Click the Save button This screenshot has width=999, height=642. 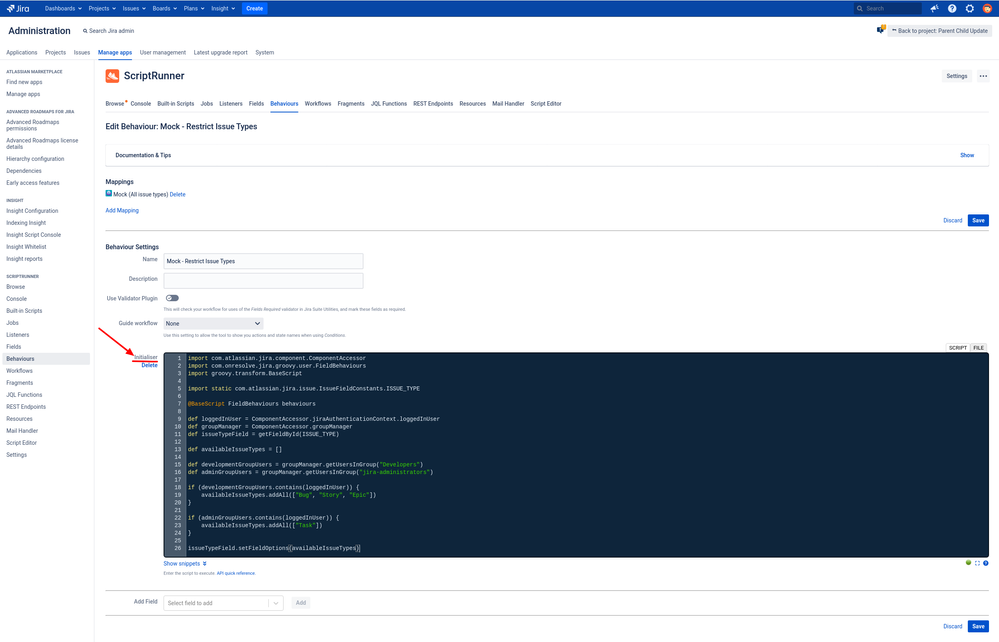(x=977, y=220)
